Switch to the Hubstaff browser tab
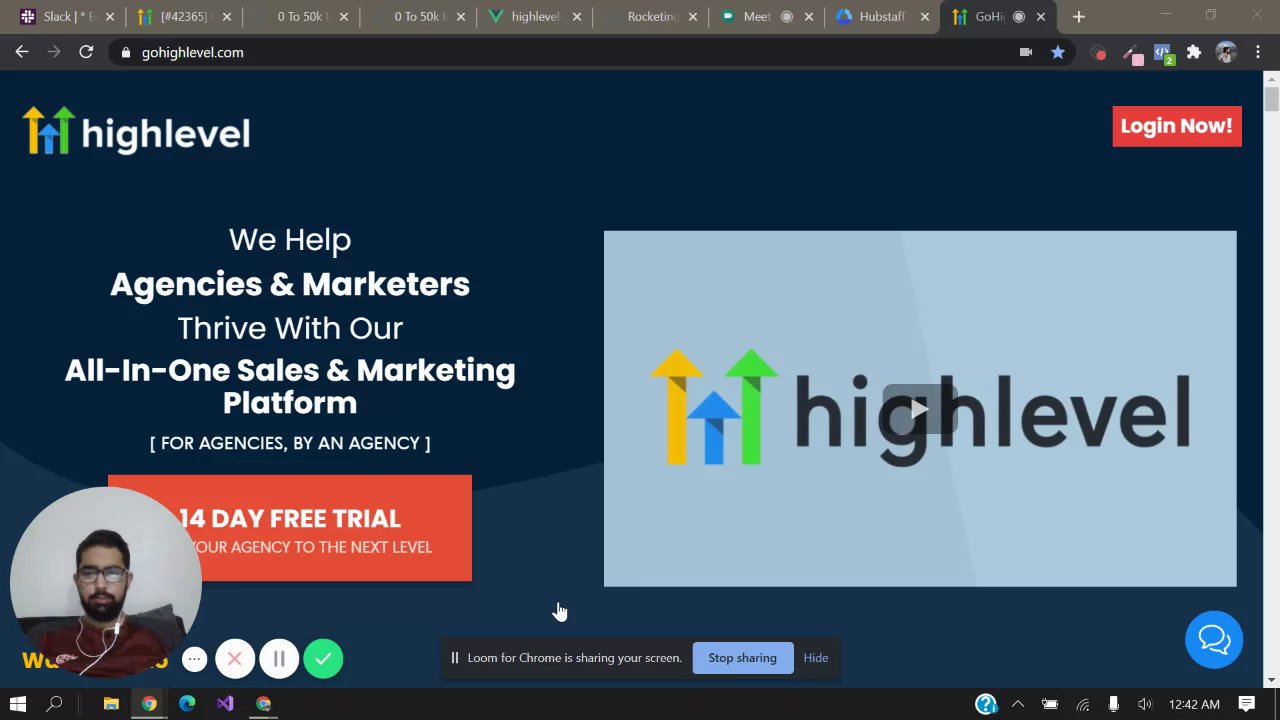1280x720 pixels. click(x=882, y=17)
